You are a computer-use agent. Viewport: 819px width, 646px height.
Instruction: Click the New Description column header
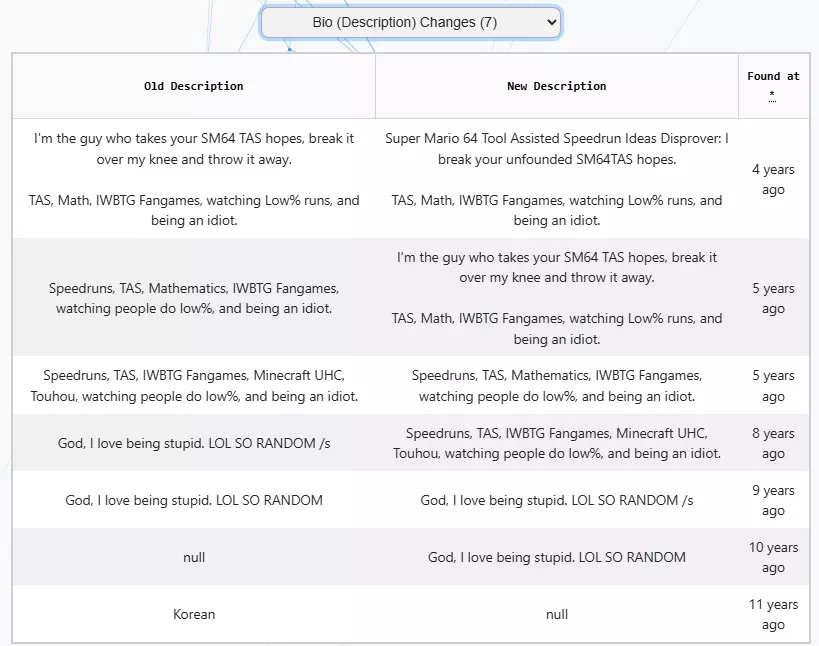coord(557,86)
